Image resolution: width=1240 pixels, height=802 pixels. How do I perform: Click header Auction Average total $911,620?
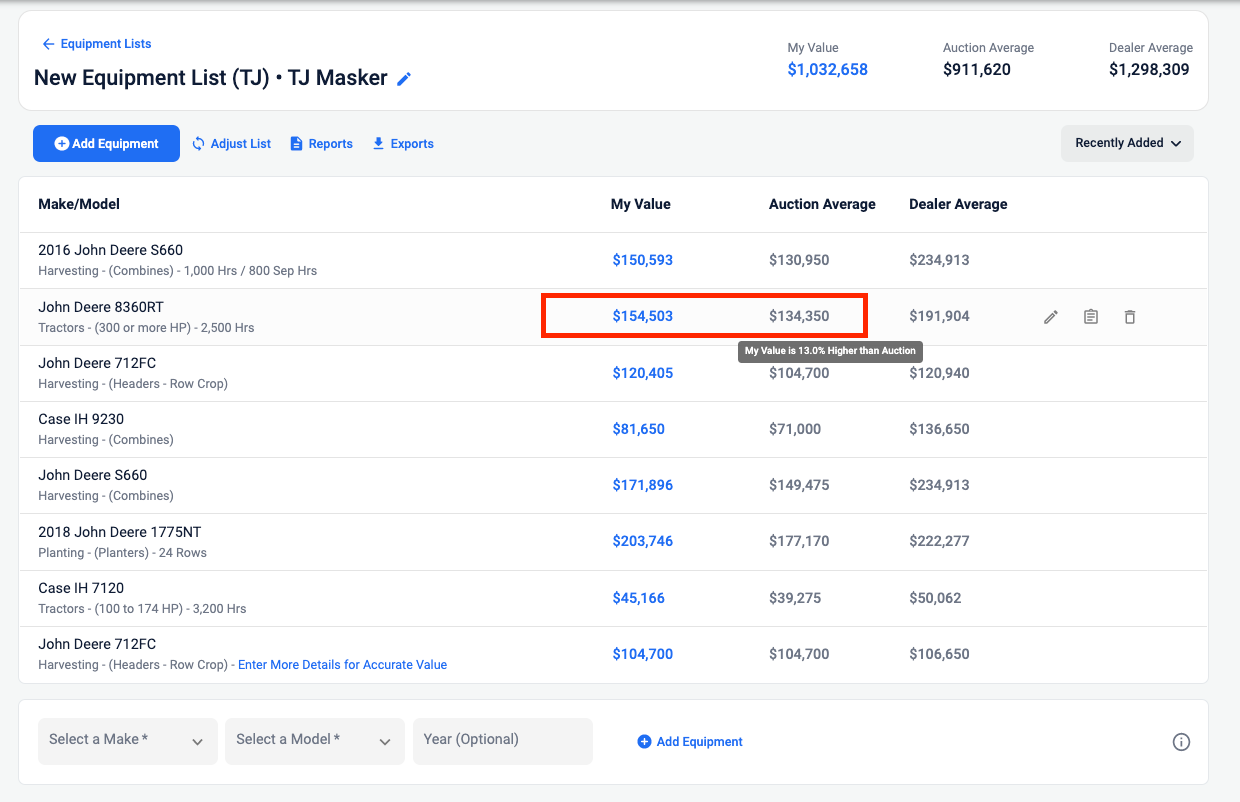click(x=977, y=70)
